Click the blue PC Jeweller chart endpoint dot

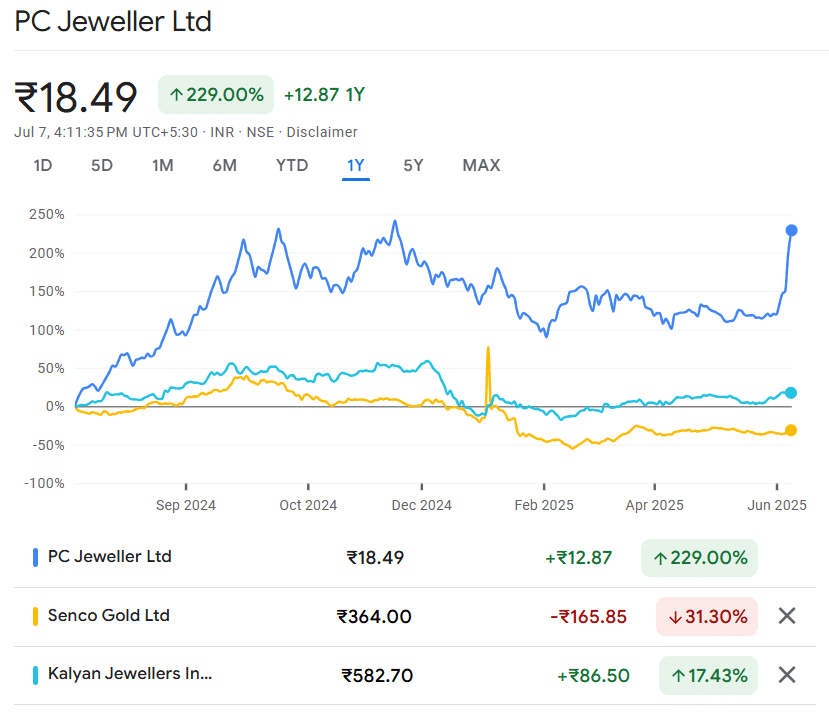(791, 231)
